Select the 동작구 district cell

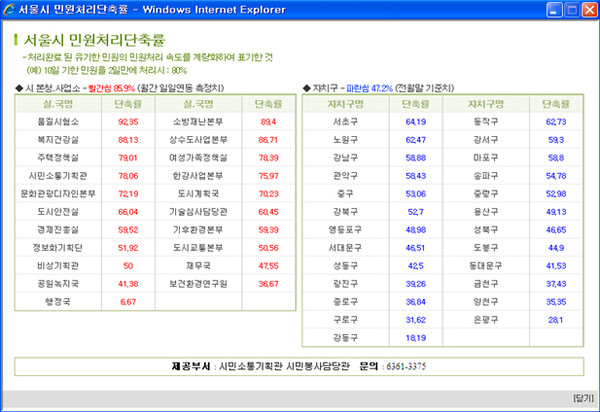486,122
